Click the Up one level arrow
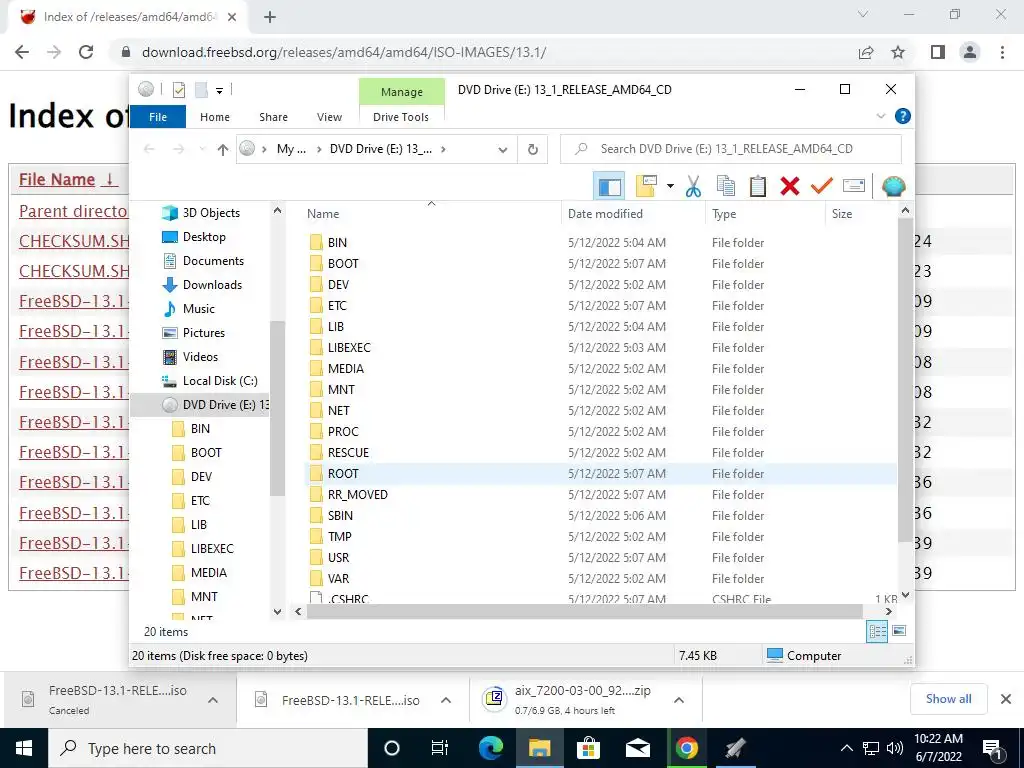1024x768 pixels. click(223, 150)
